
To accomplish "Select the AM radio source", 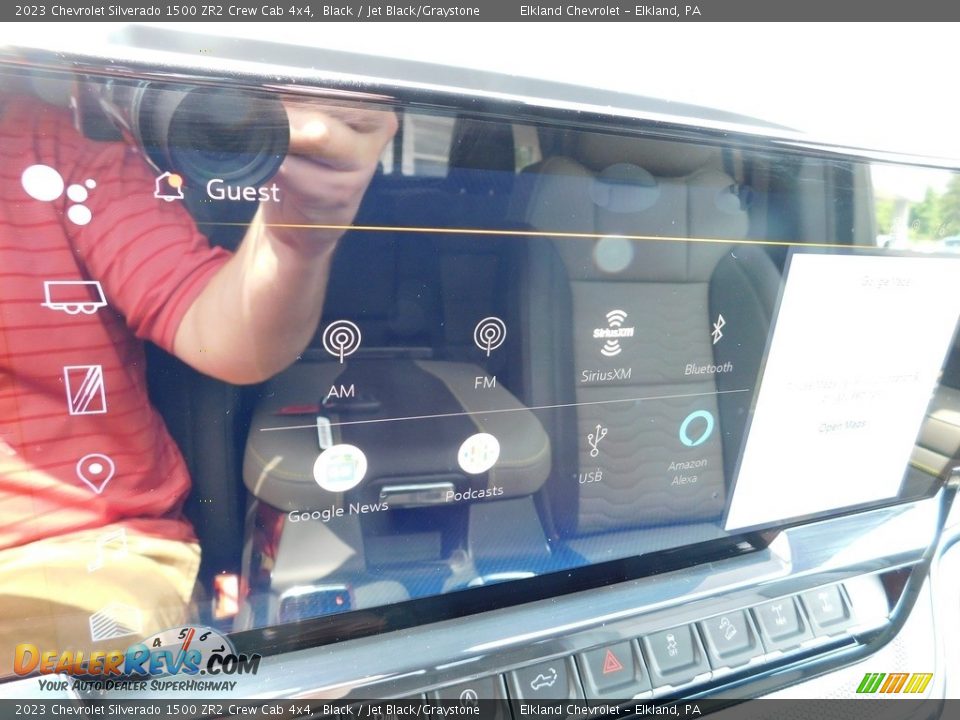I will pos(342,359).
